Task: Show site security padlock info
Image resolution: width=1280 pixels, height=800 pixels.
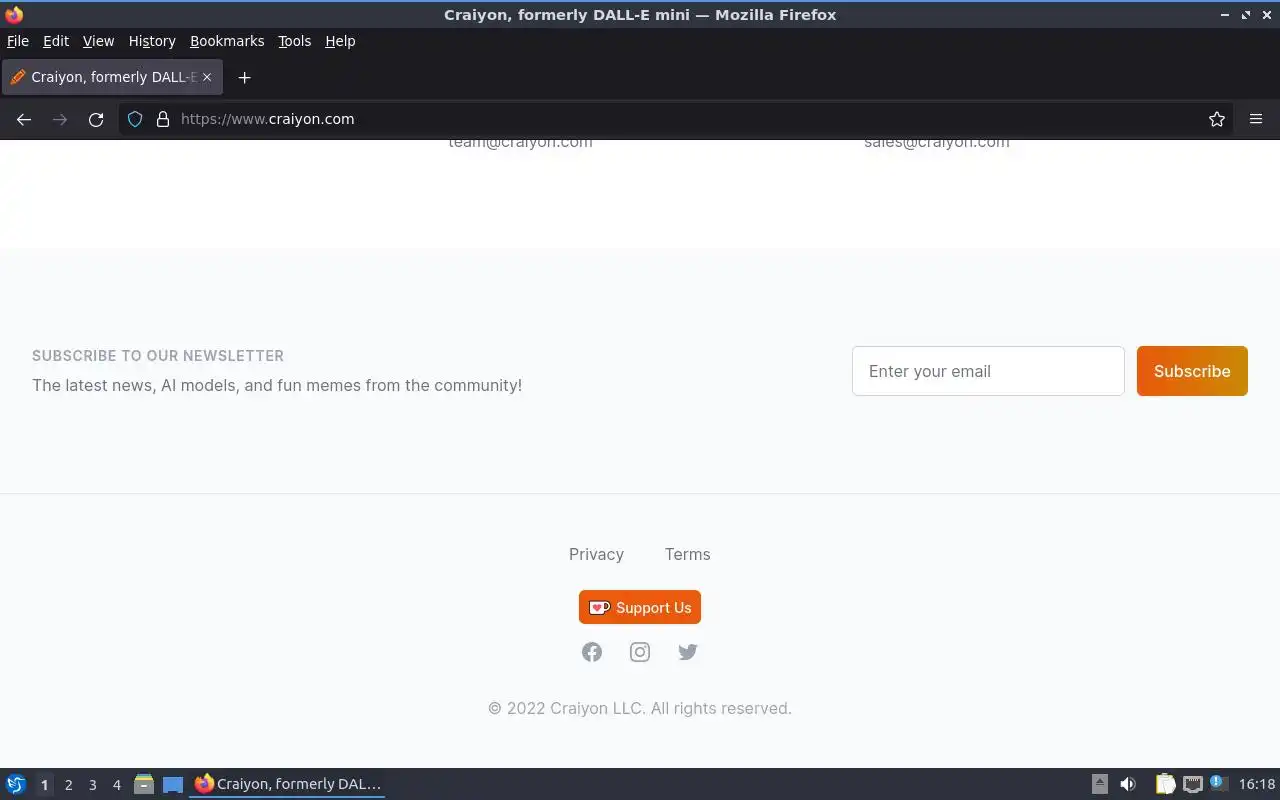Action: [x=163, y=119]
